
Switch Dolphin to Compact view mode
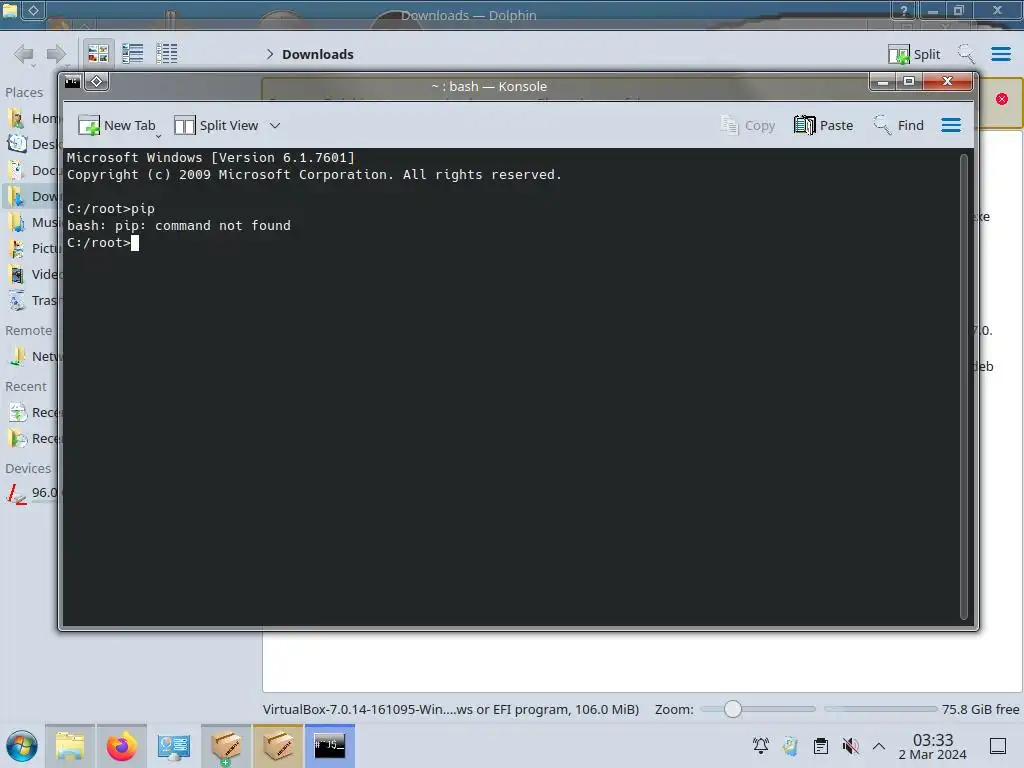pos(133,54)
